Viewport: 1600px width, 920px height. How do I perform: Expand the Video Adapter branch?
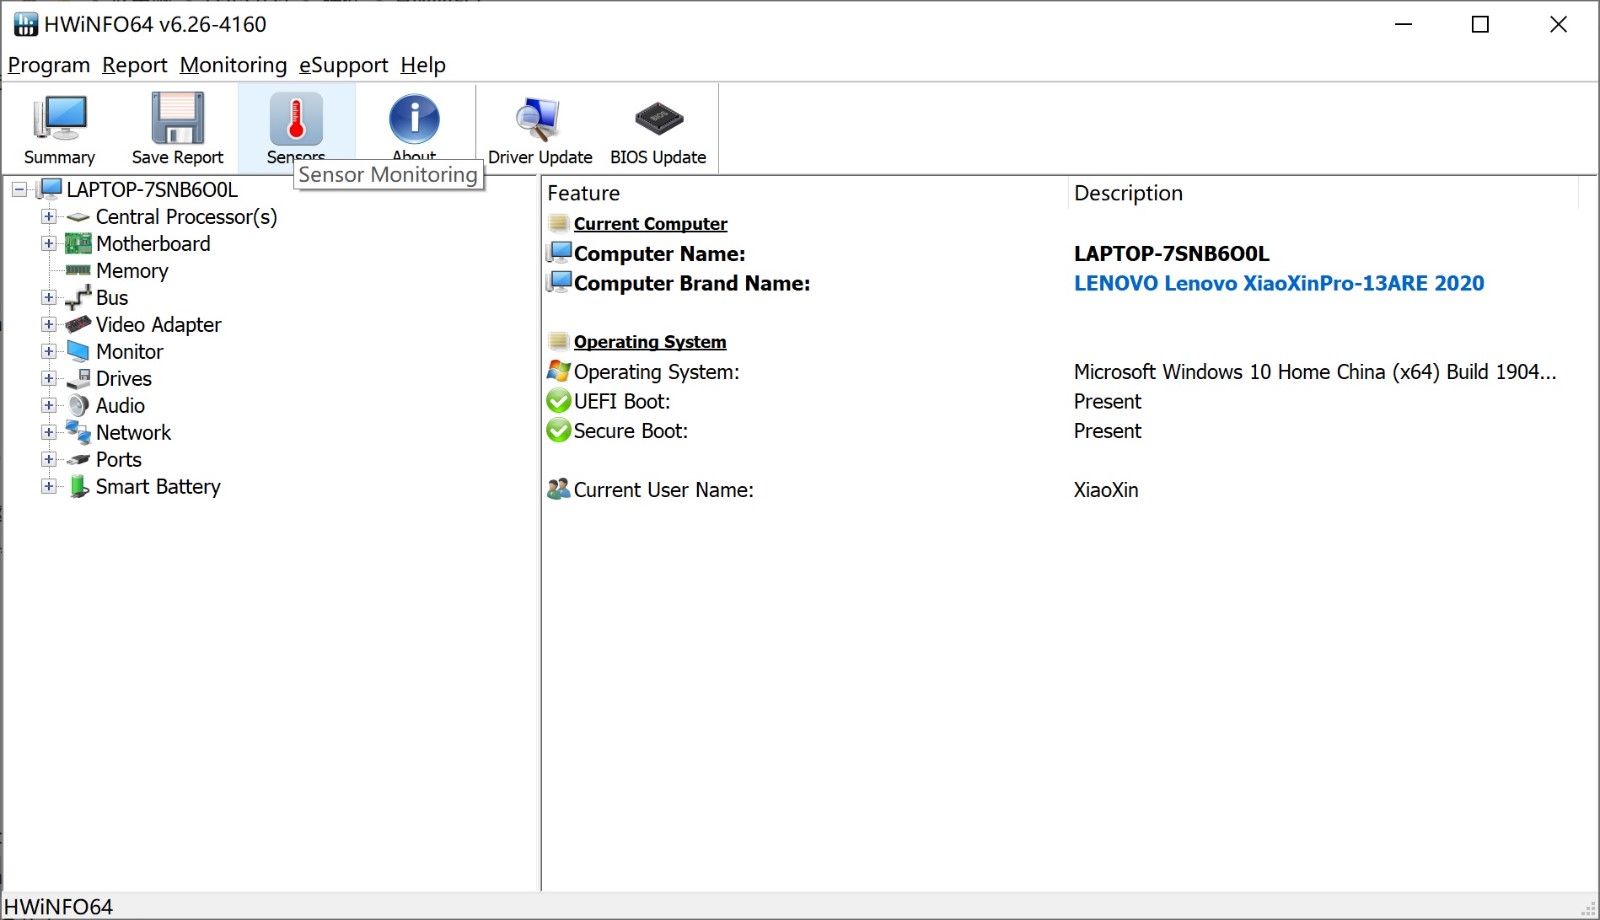(x=48, y=325)
